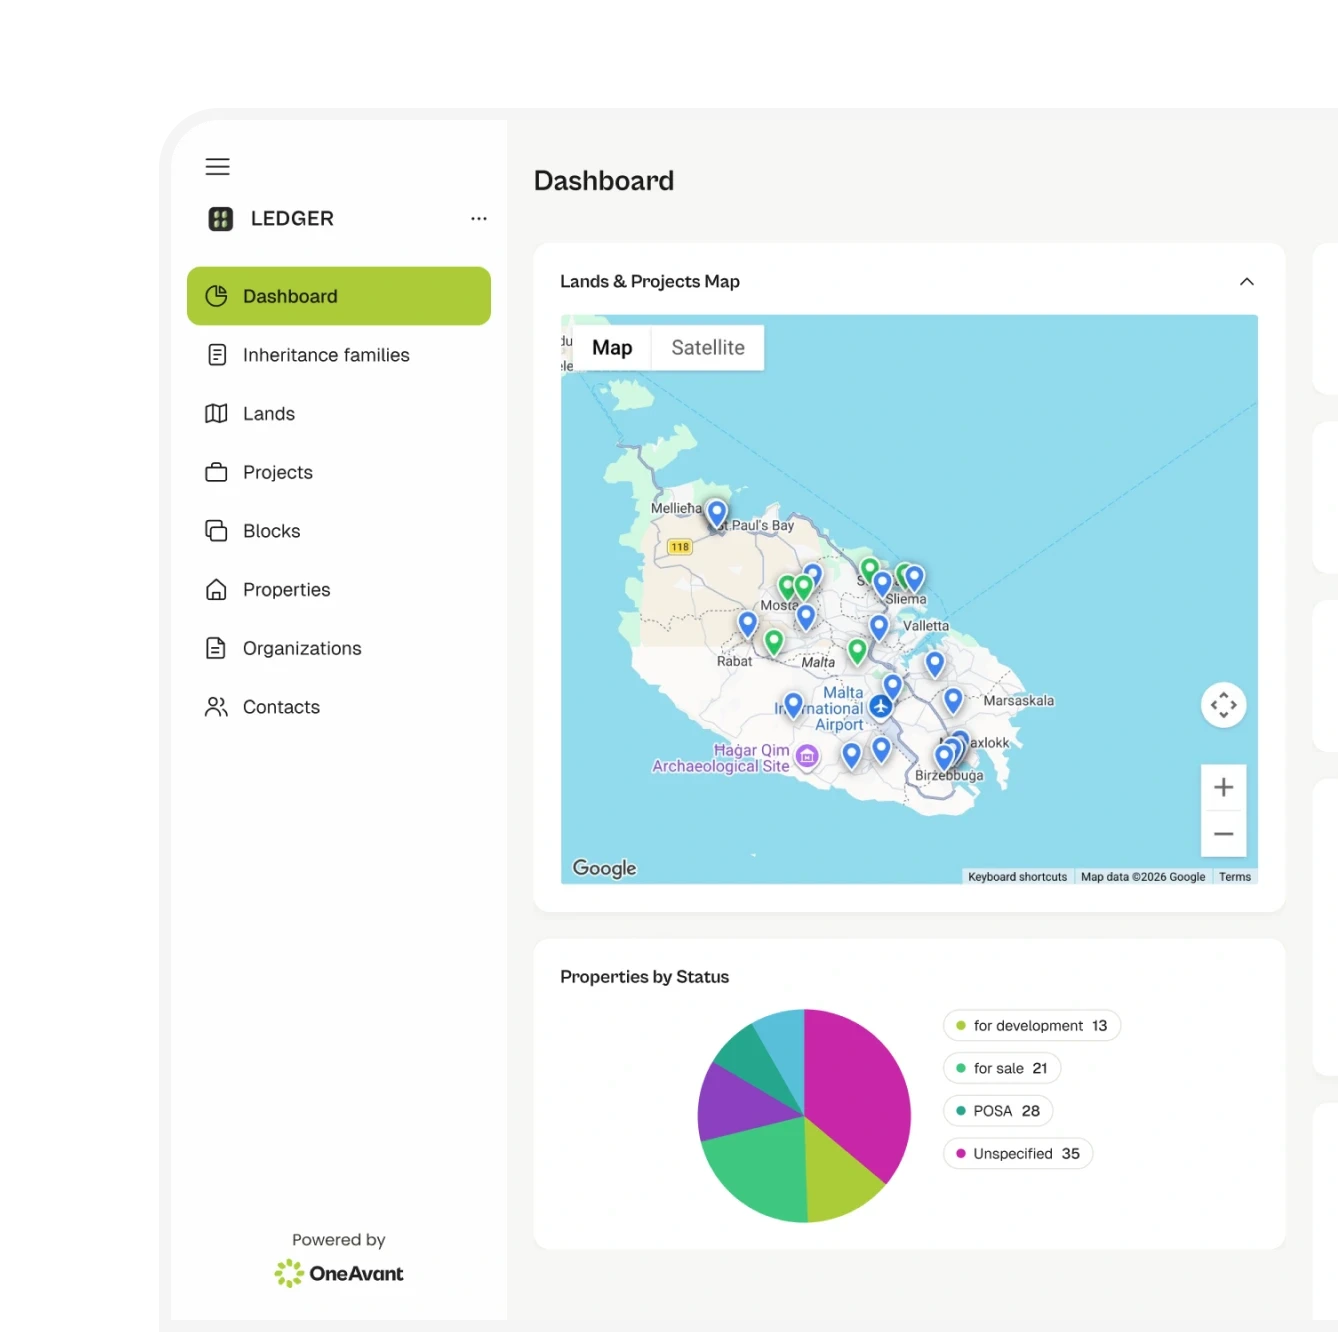Go to Inheritance families

[339, 355]
